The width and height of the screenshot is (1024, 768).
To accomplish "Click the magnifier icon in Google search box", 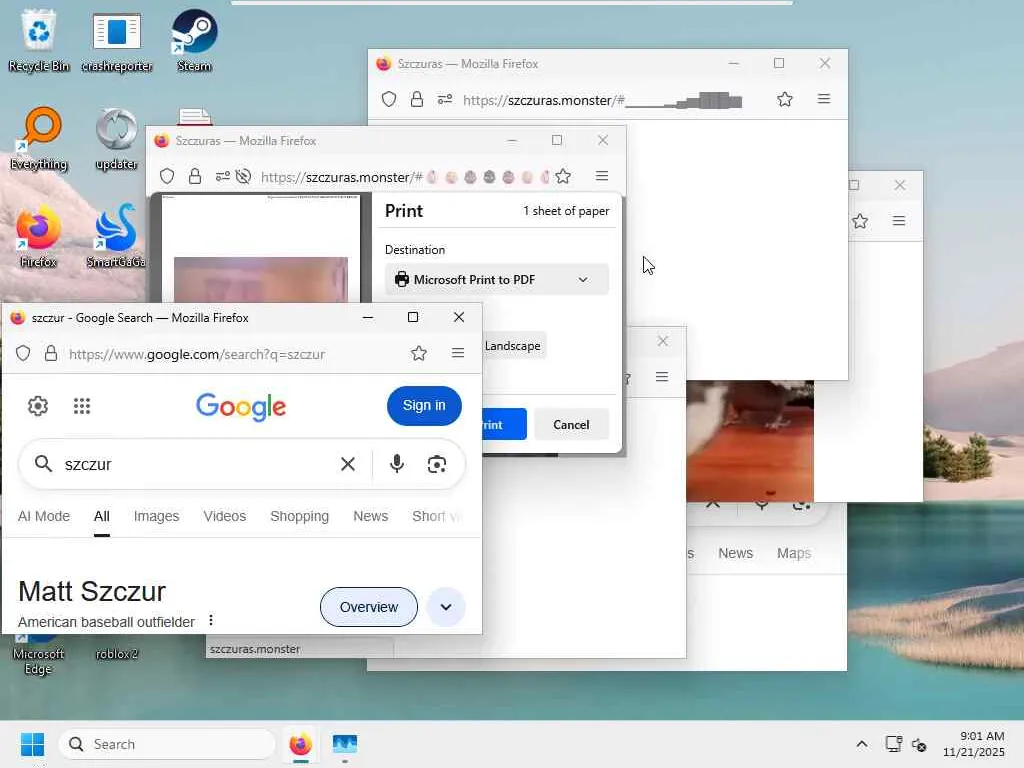I will [43, 464].
